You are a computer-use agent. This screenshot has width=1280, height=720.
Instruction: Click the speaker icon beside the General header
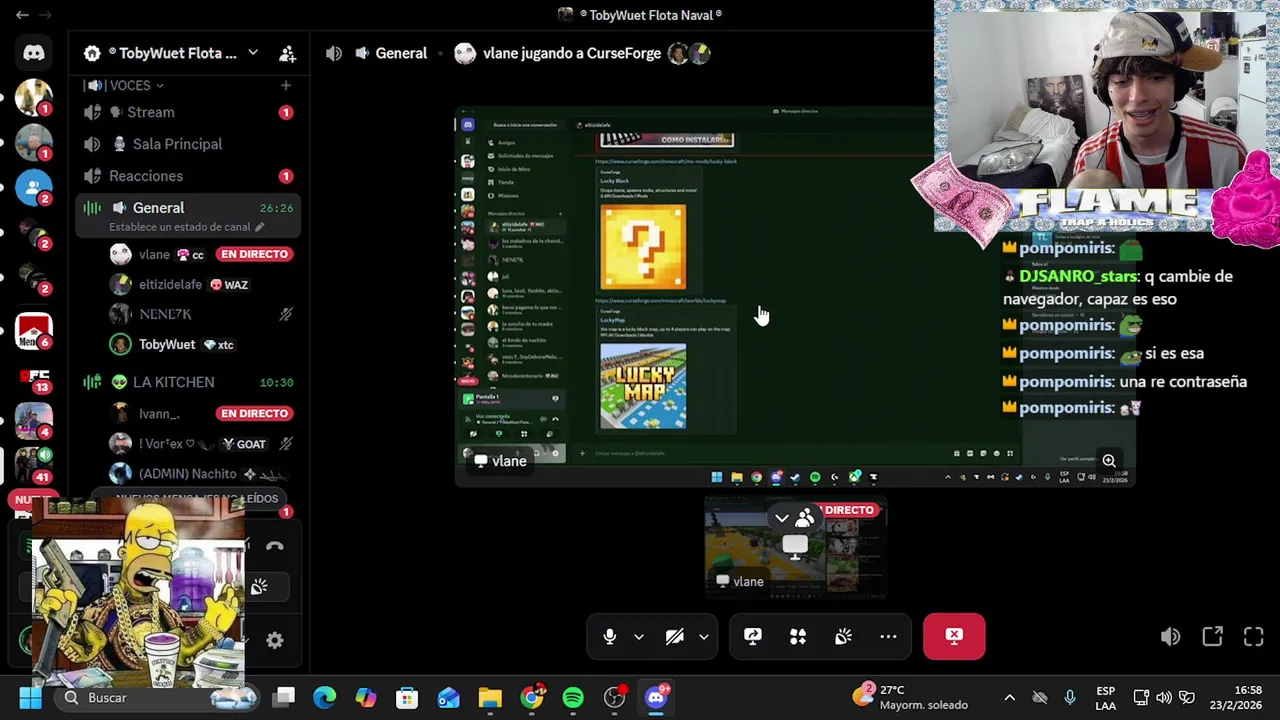[x=334, y=53]
